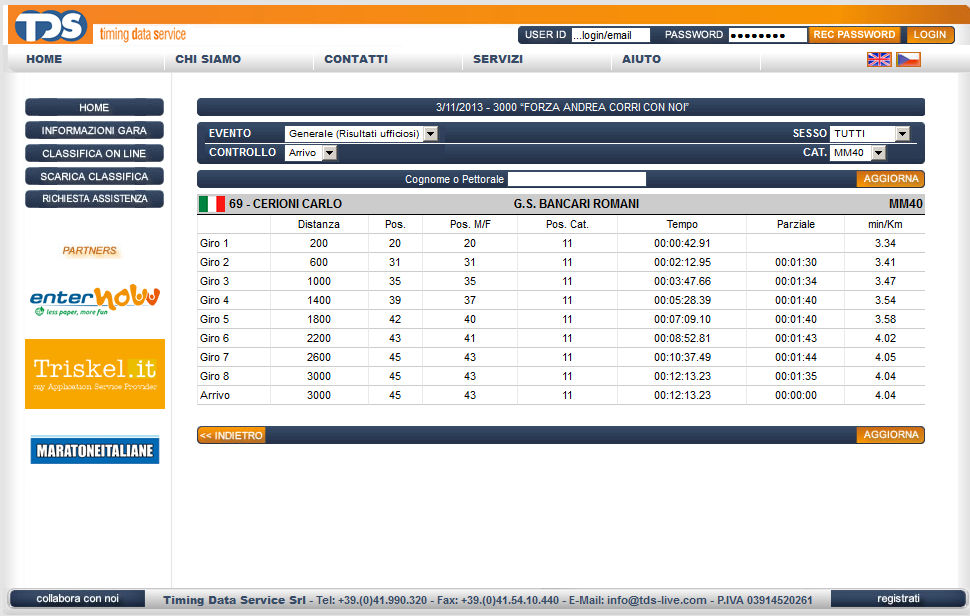Switch language with the UK flag icon

(879, 59)
